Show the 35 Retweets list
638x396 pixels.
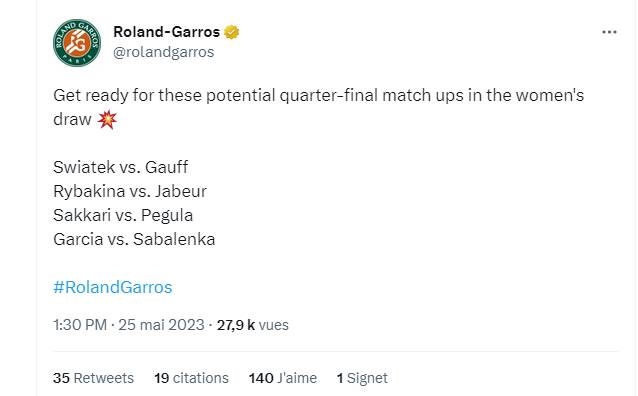93,378
